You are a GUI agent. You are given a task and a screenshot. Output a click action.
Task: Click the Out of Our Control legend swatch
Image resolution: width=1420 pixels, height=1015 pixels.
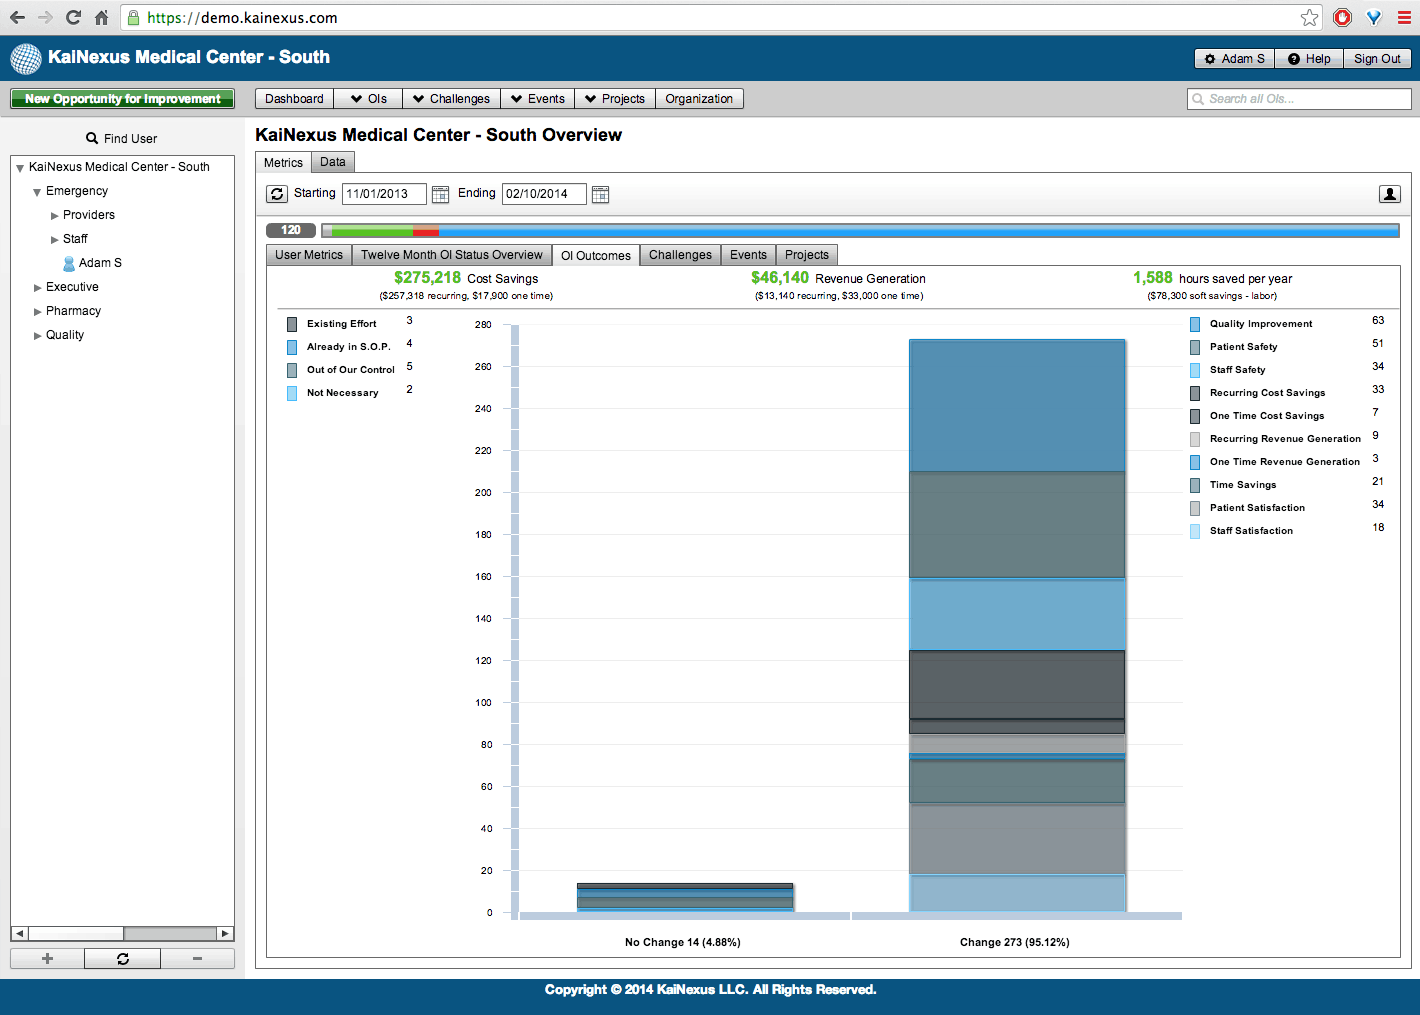[292, 370]
